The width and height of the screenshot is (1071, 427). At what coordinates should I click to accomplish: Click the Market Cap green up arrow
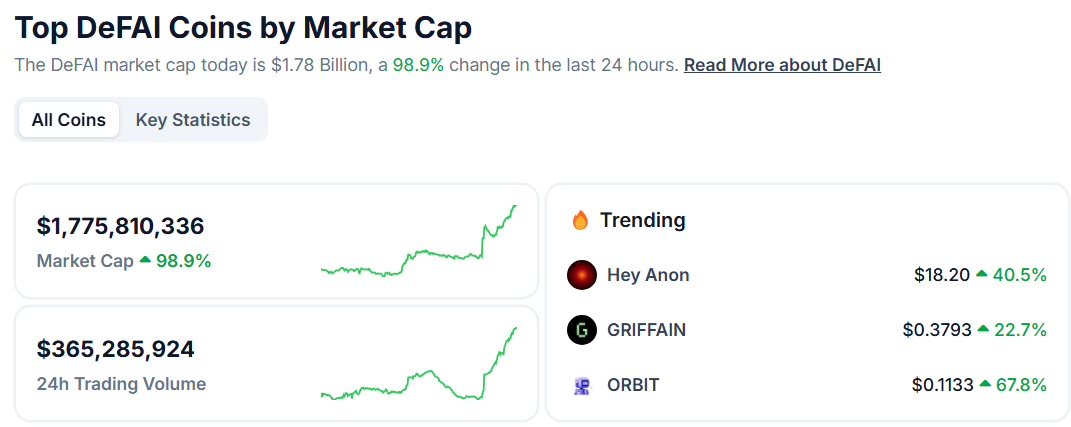(145, 261)
